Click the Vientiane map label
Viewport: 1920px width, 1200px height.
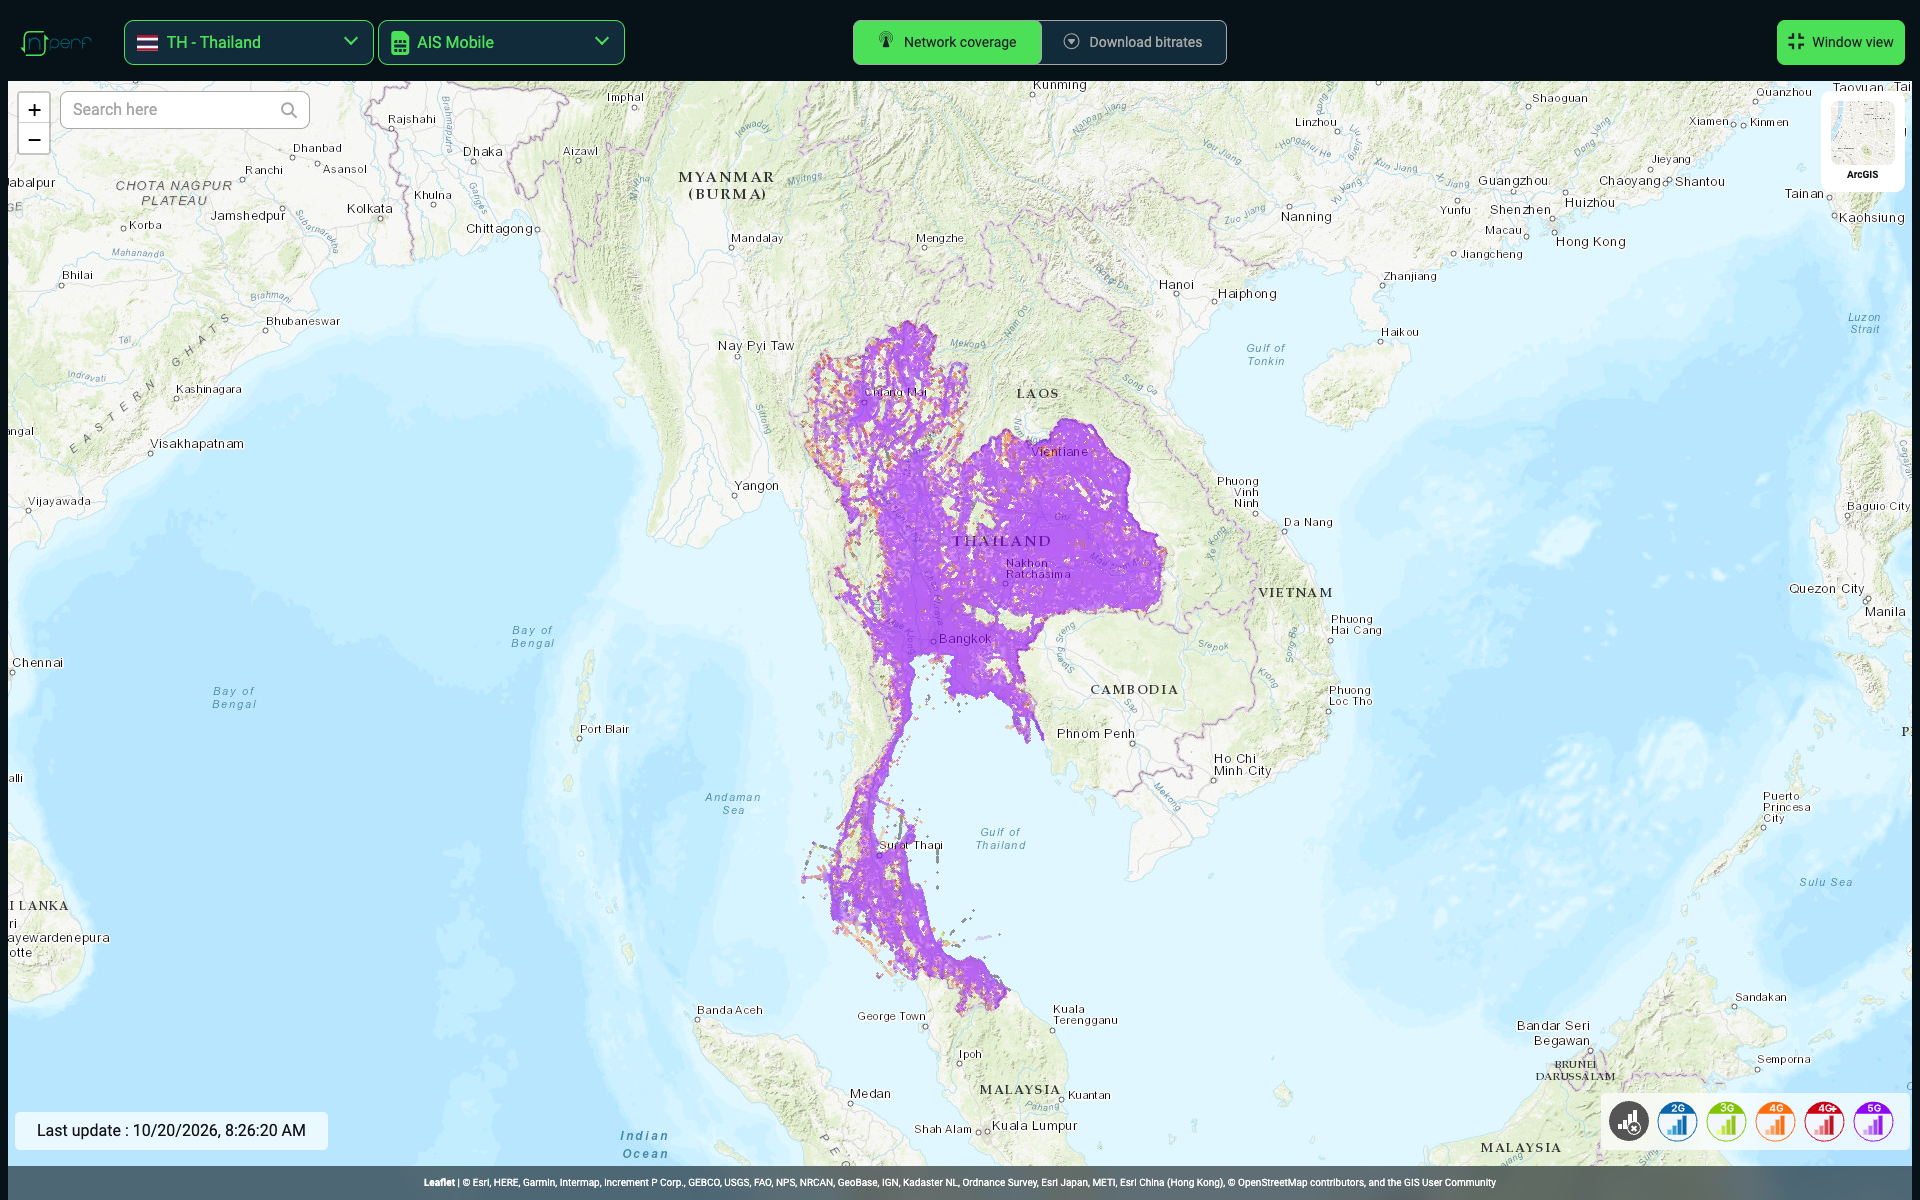(1059, 452)
